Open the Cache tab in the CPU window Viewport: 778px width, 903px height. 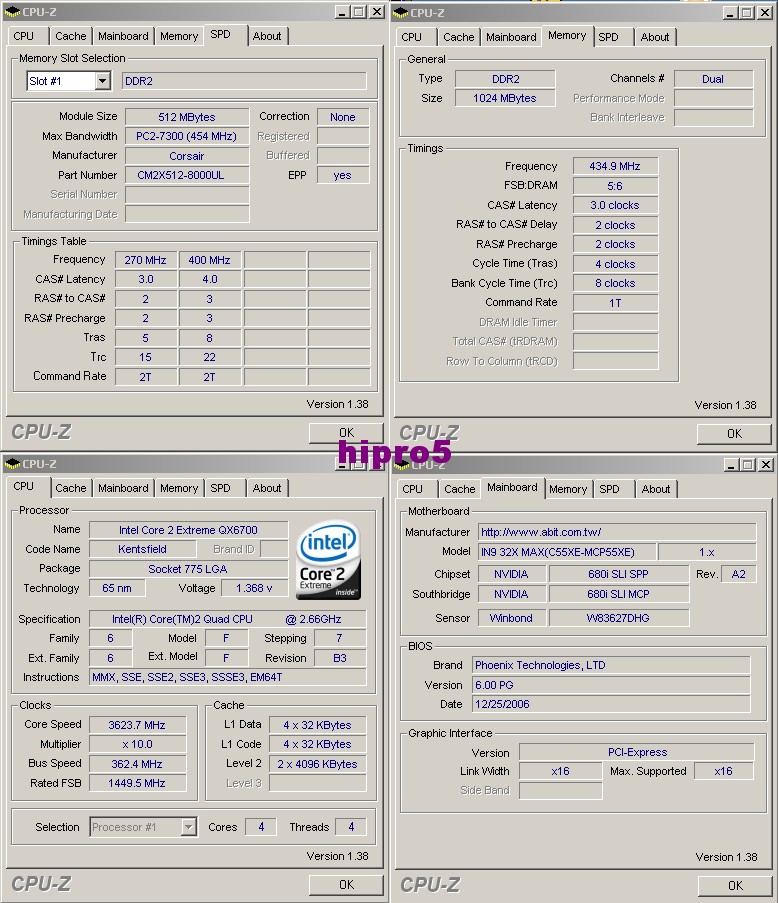tap(71, 488)
